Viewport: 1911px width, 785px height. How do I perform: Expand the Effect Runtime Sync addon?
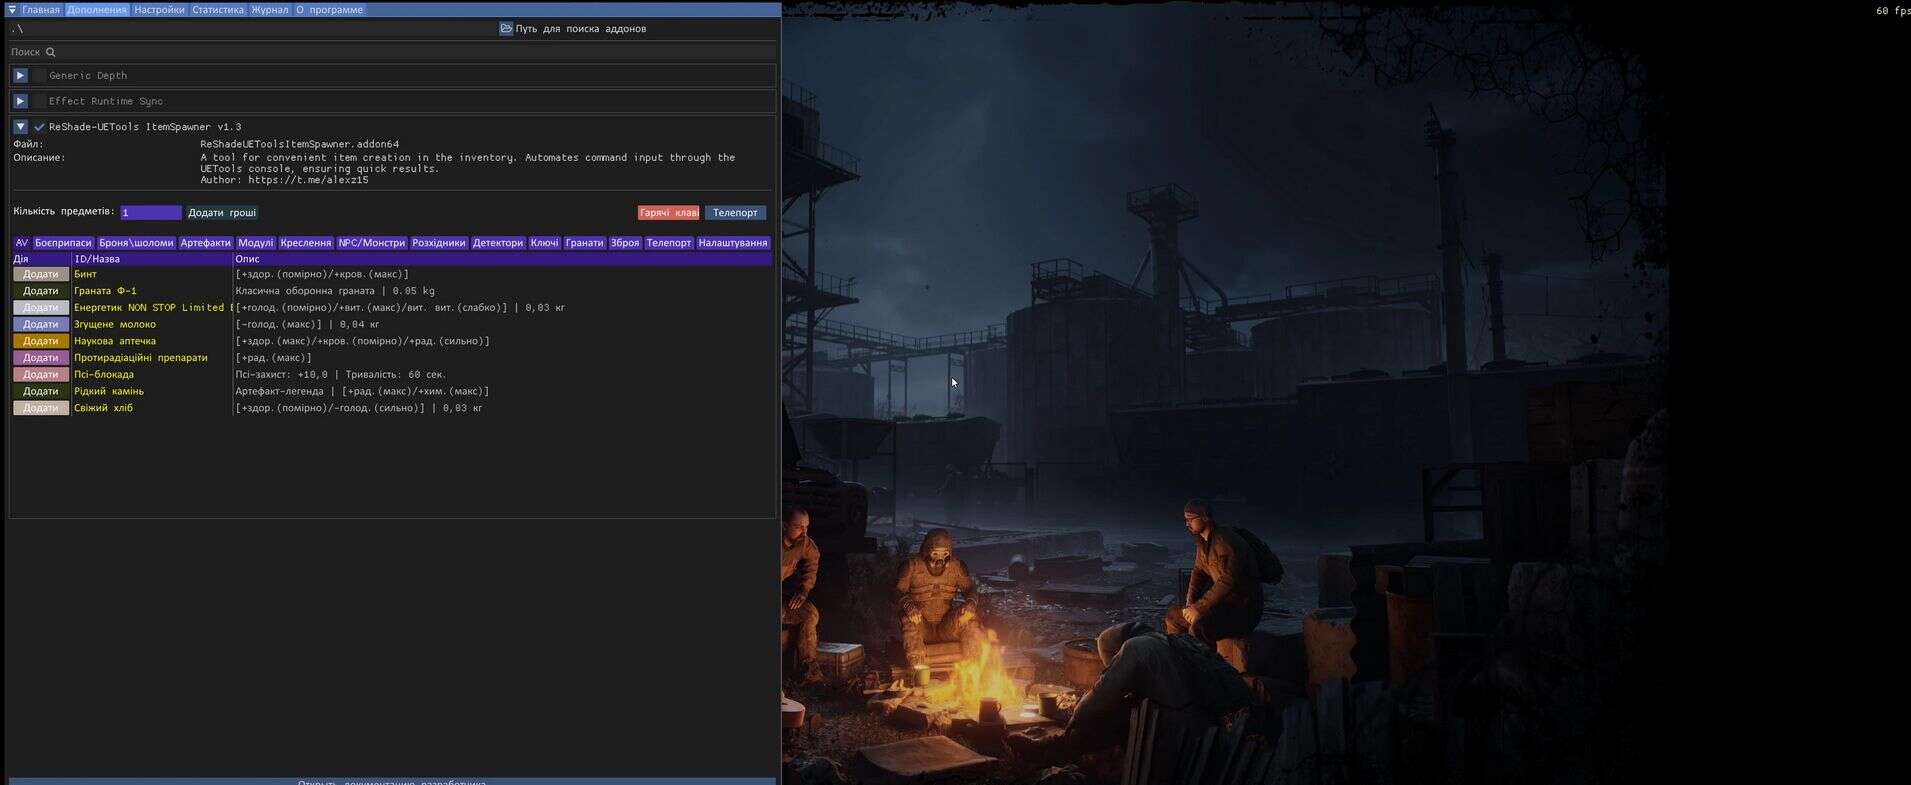point(20,101)
